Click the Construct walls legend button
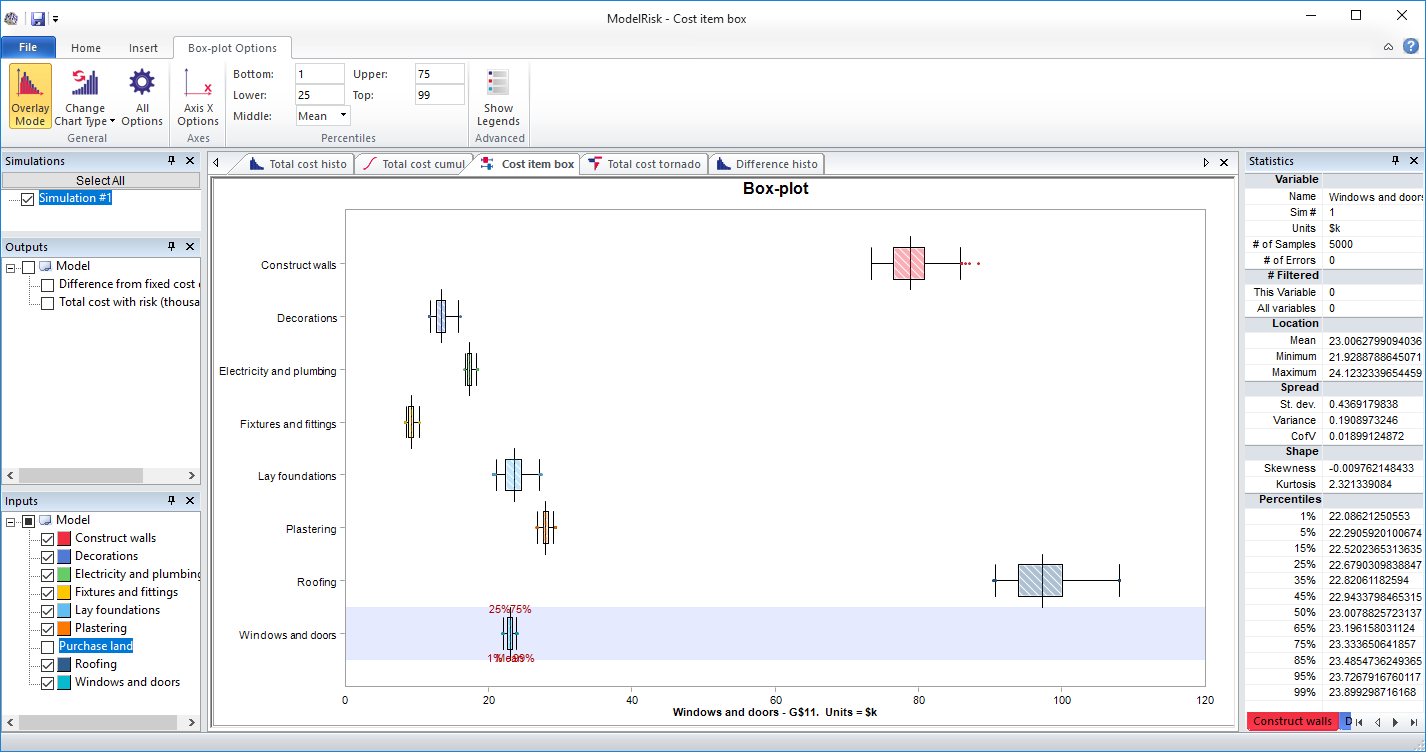 click(1293, 721)
